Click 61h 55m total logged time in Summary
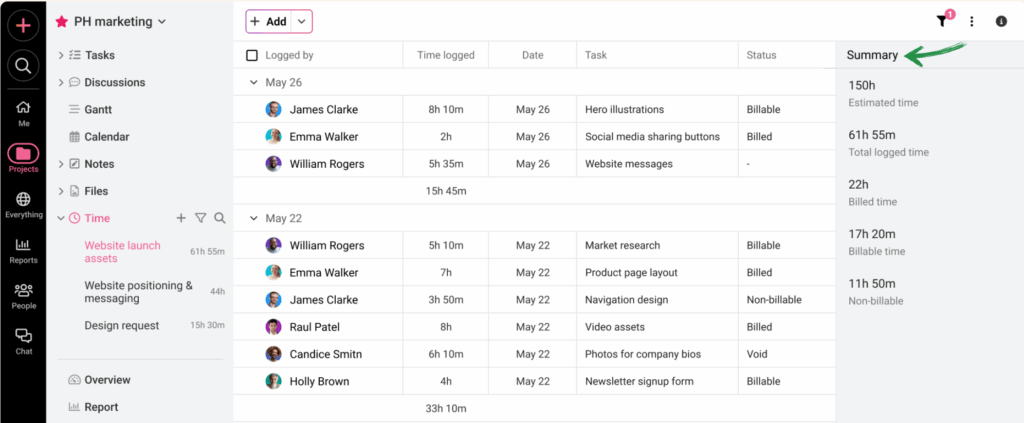This screenshot has height=423, width=1024. point(872,135)
